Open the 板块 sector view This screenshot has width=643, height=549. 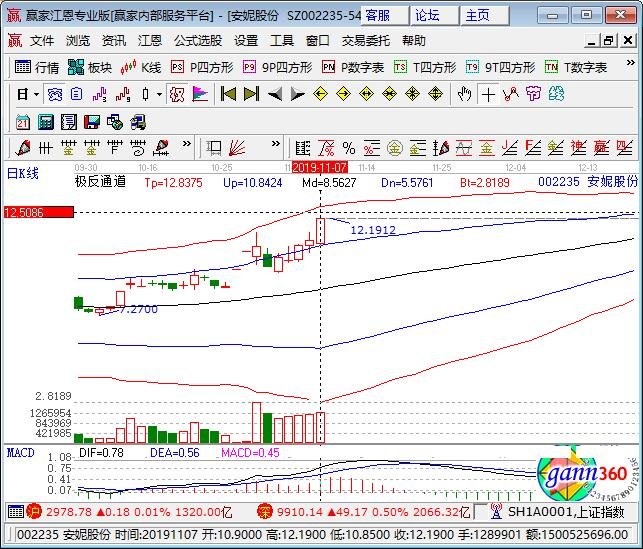(89, 67)
